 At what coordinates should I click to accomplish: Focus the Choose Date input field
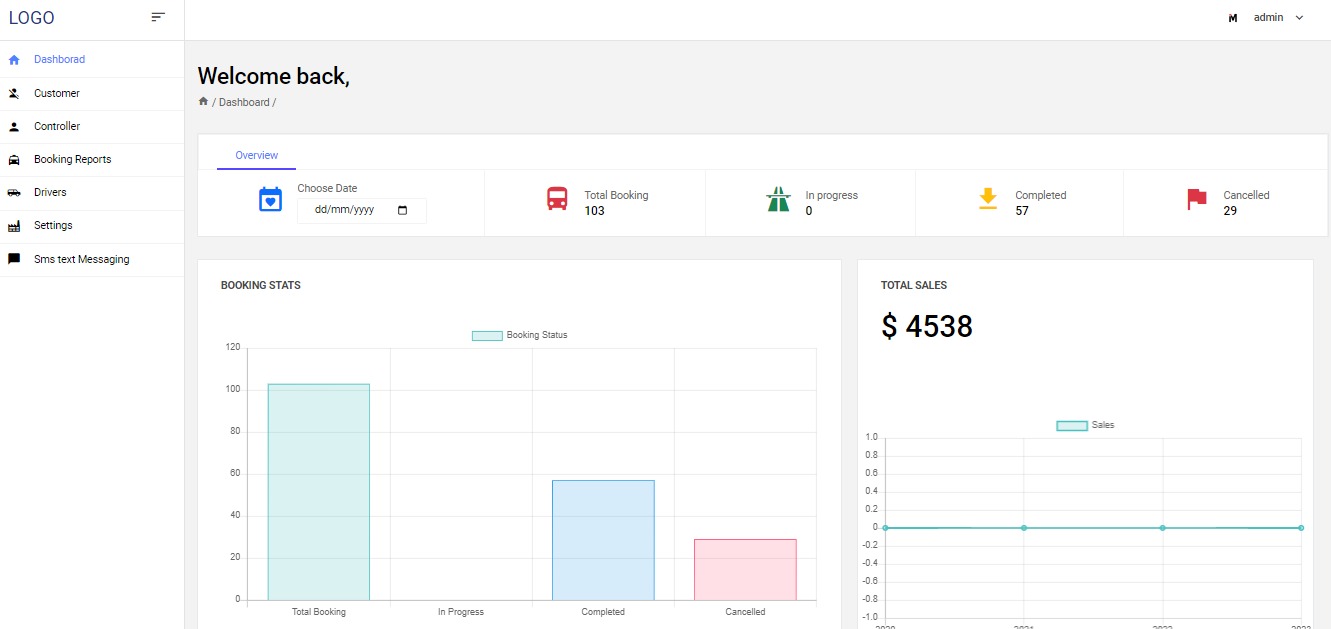pos(362,211)
